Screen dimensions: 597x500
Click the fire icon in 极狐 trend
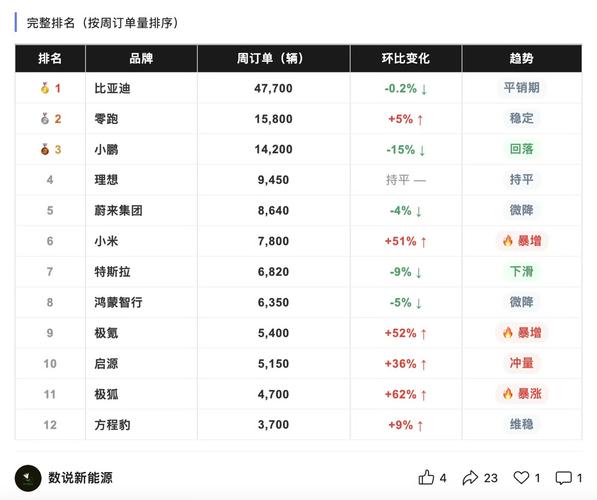tap(508, 393)
